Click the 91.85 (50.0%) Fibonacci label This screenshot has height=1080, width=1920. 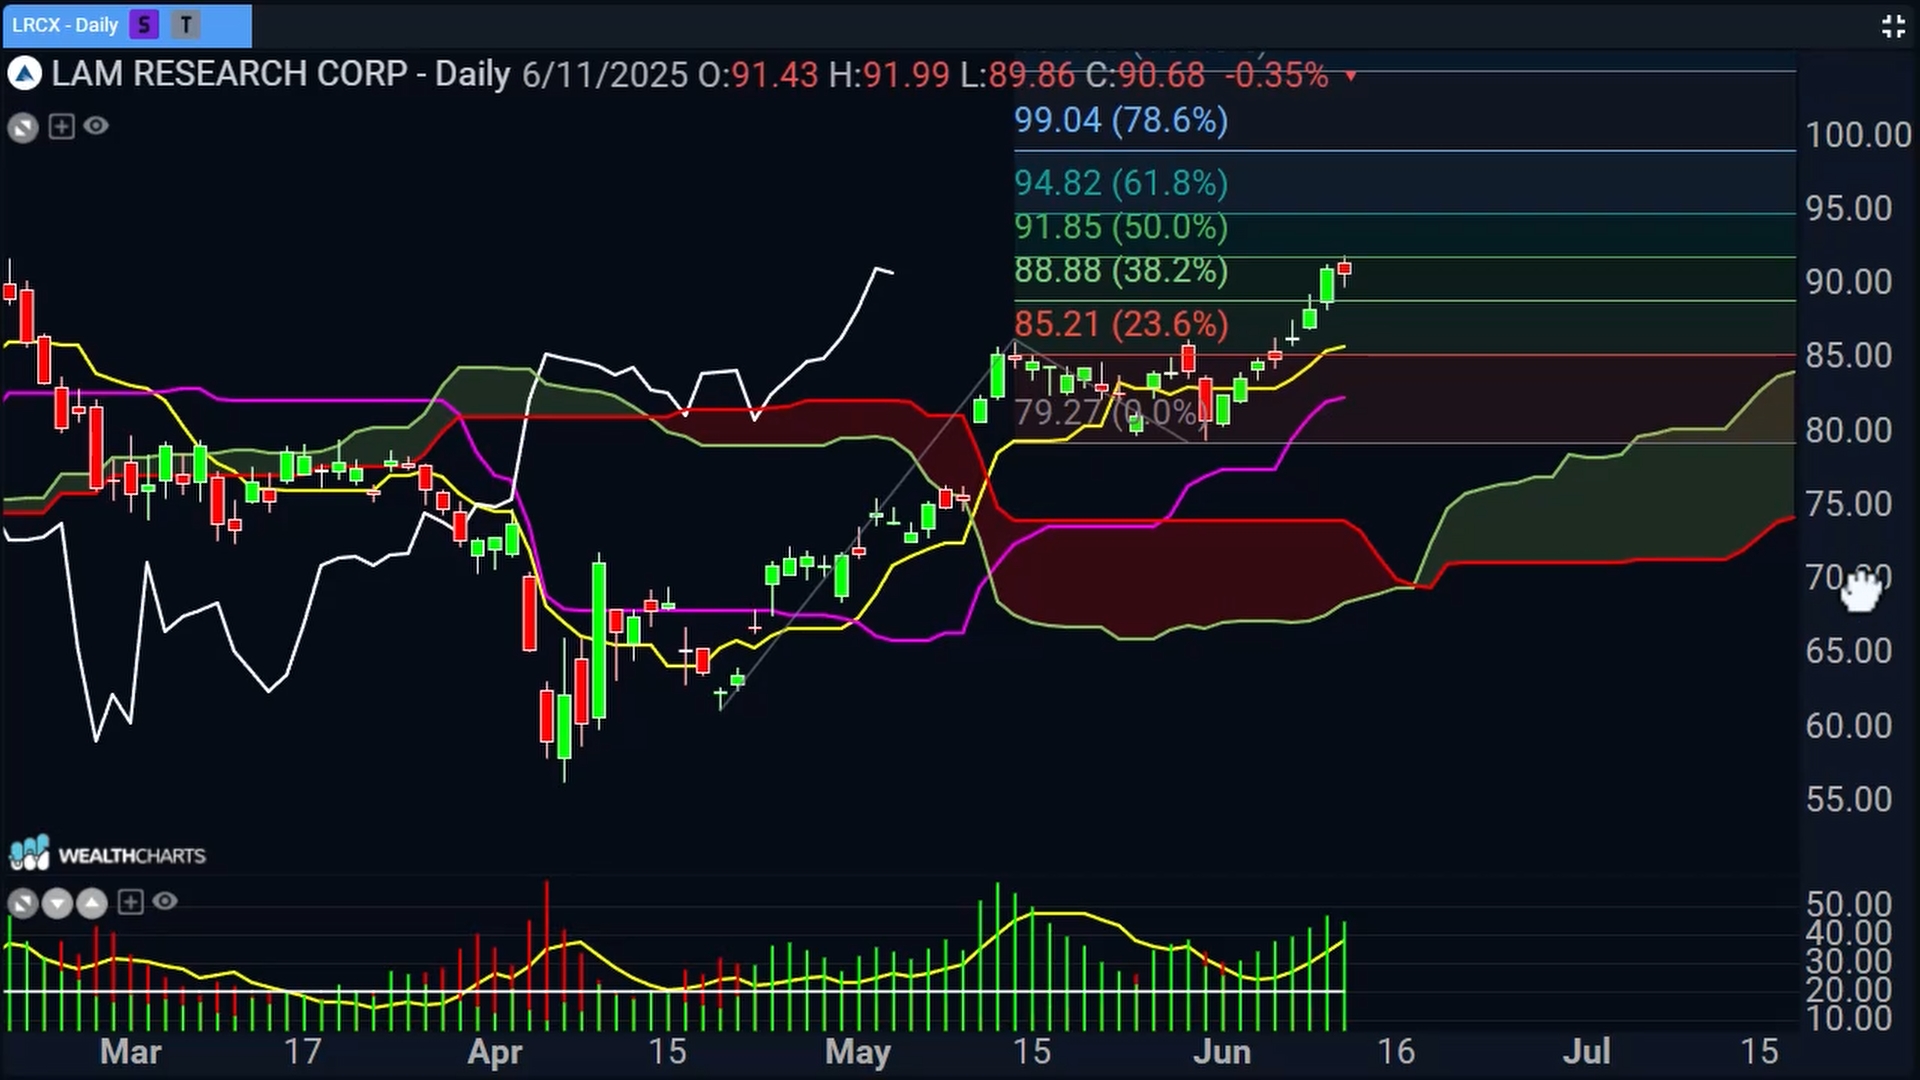(1121, 227)
